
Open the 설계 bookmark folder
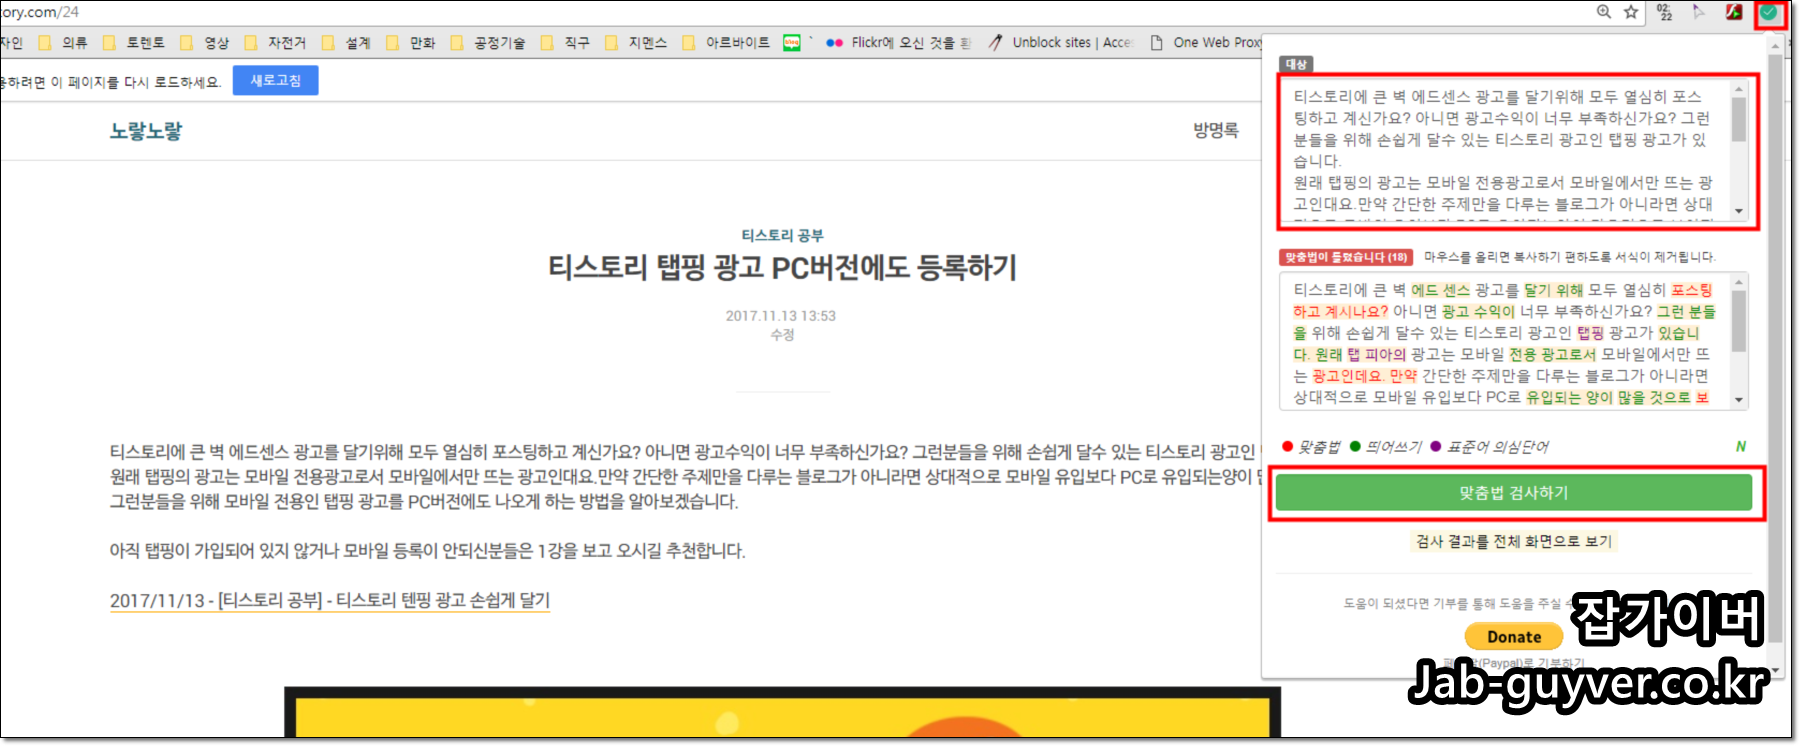346,42
